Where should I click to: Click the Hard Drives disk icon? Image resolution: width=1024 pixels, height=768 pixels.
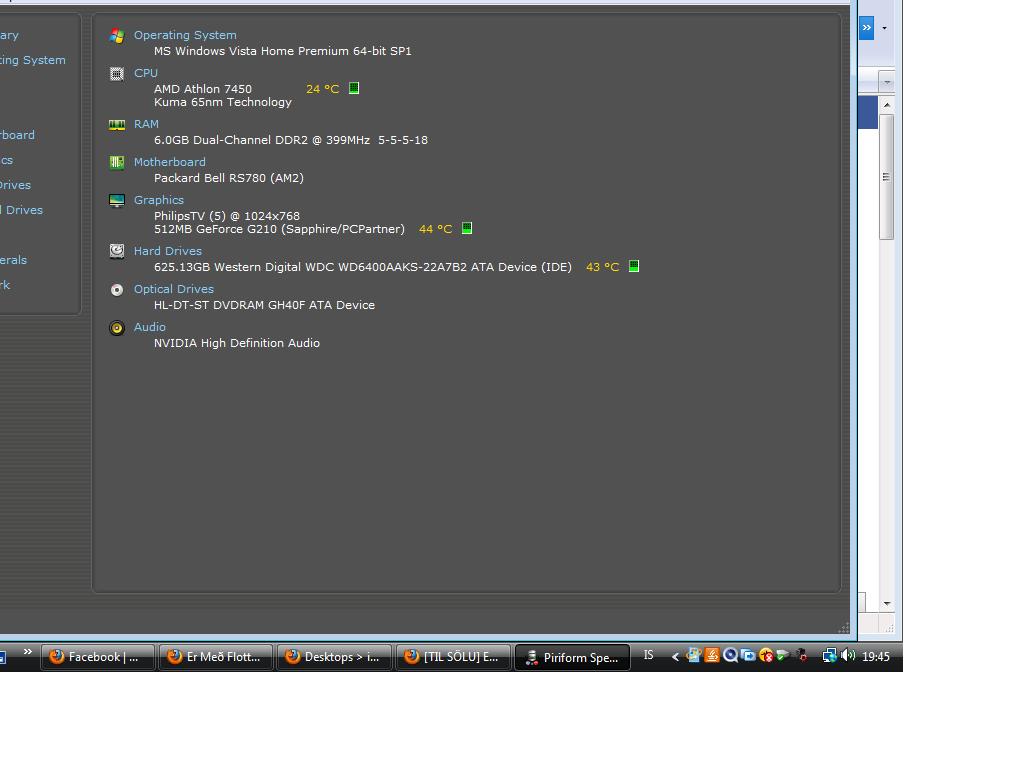point(117,251)
